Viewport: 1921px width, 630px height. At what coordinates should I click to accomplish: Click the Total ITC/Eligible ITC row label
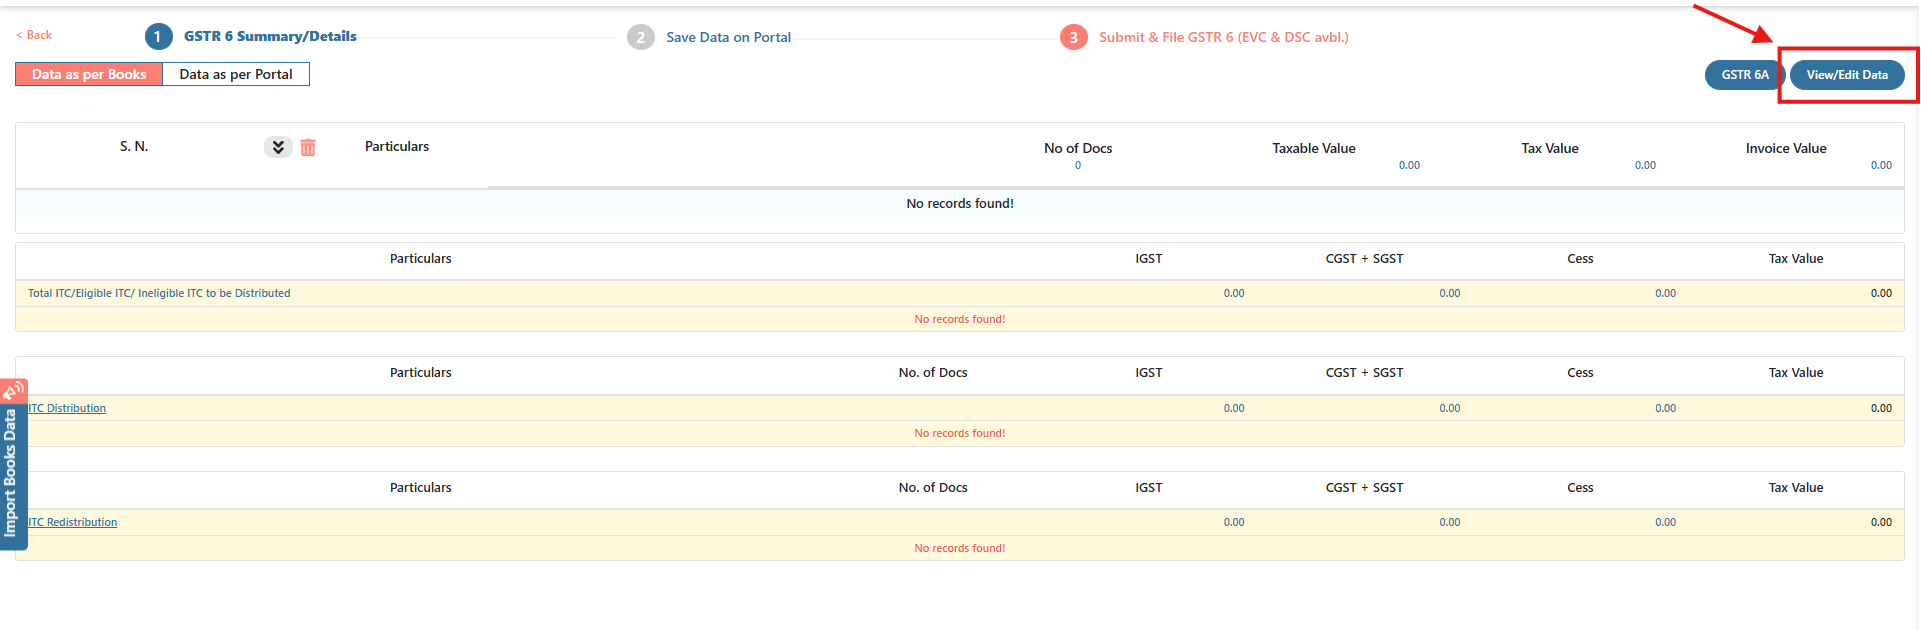[x=159, y=293]
